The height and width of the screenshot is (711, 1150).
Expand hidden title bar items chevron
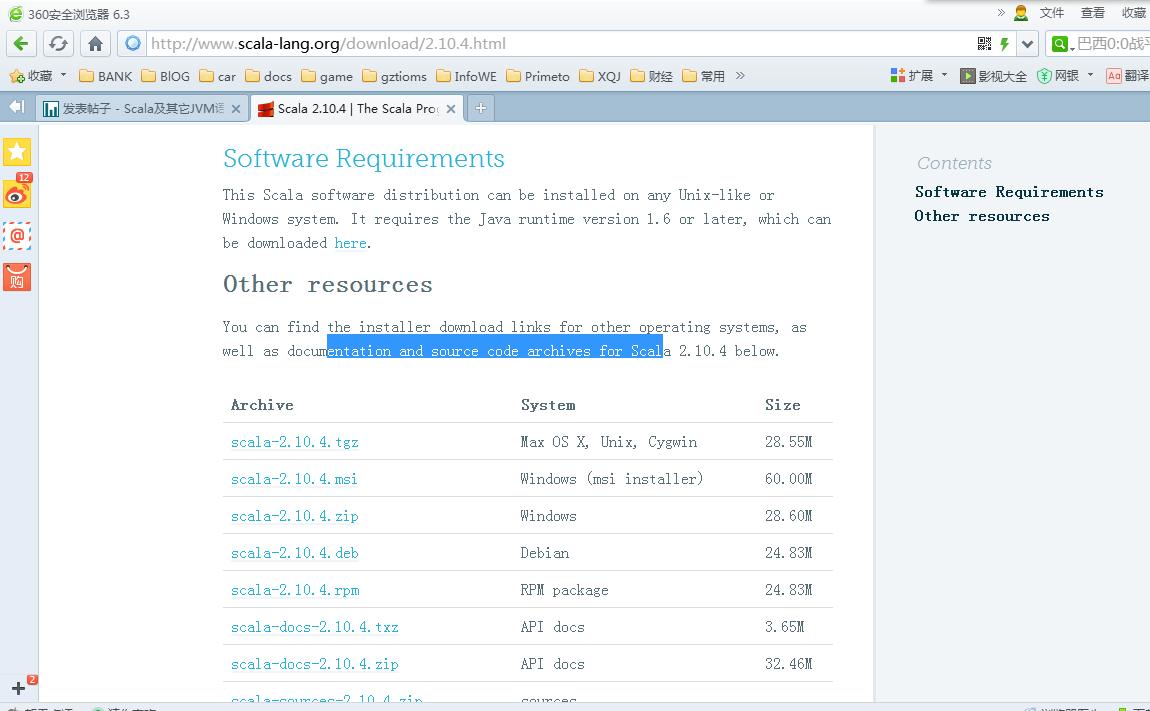tap(1001, 12)
